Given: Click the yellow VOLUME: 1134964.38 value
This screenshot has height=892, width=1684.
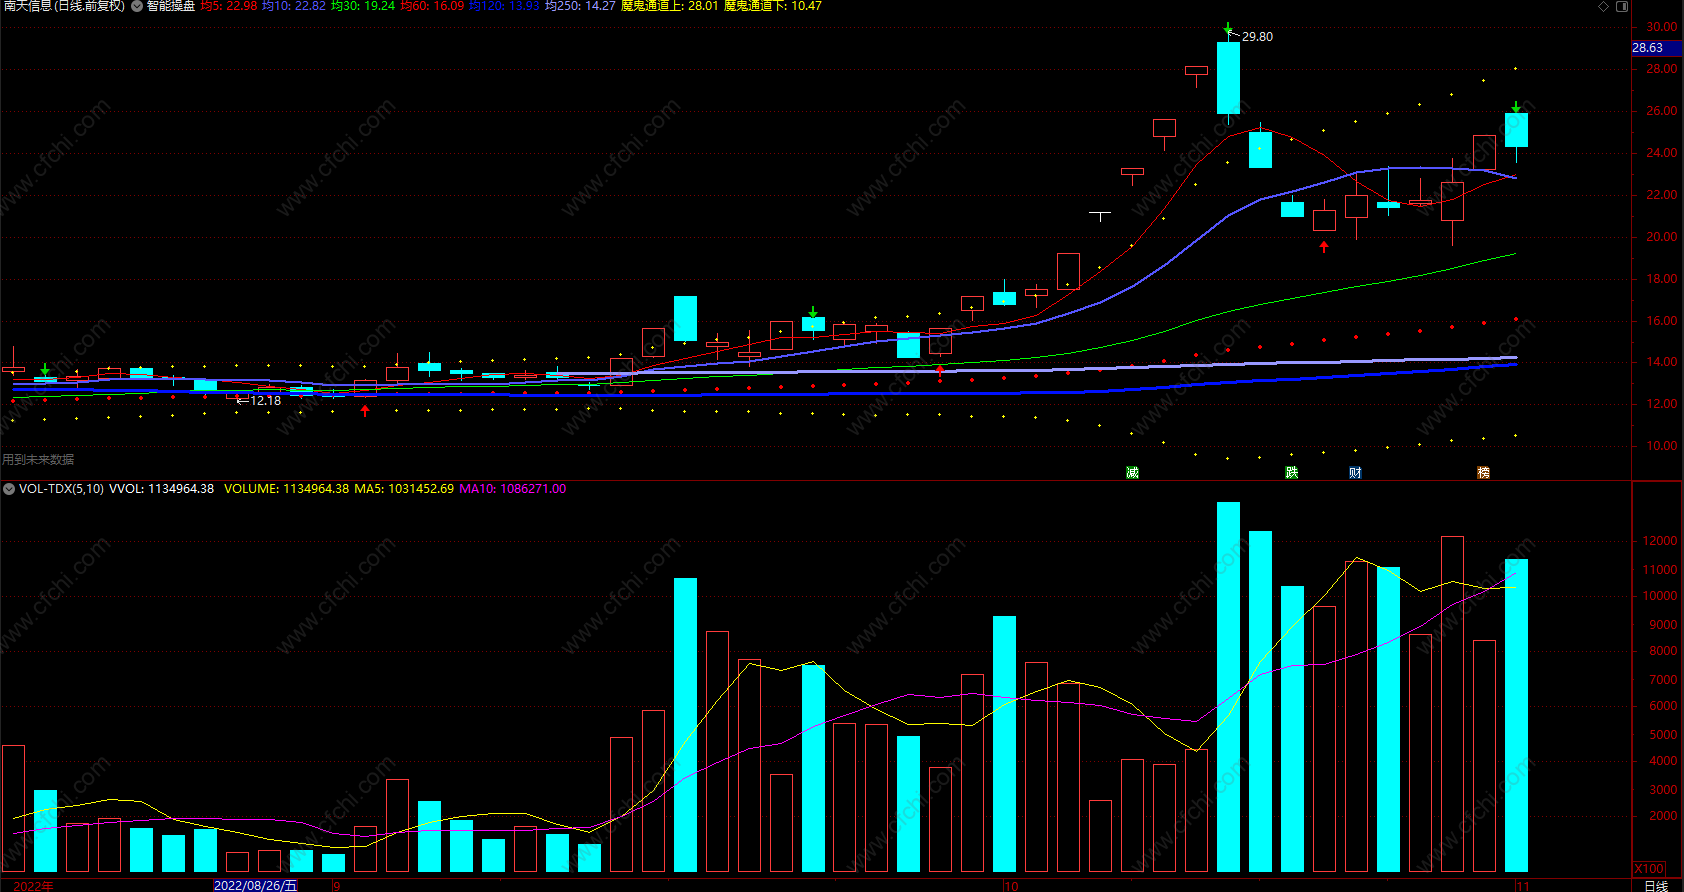Looking at the screenshot, I should coord(286,489).
